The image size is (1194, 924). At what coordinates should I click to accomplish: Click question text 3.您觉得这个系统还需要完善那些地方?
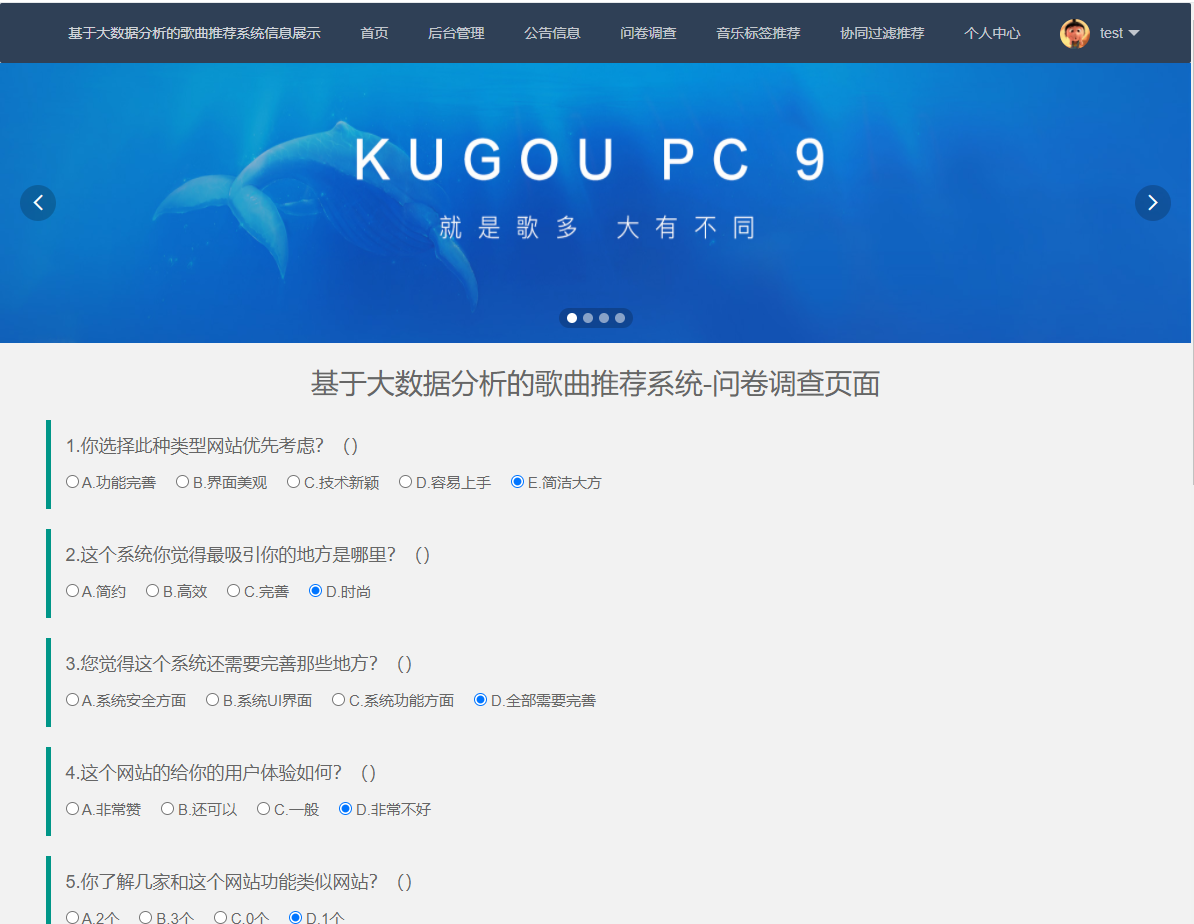click(x=221, y=663)
